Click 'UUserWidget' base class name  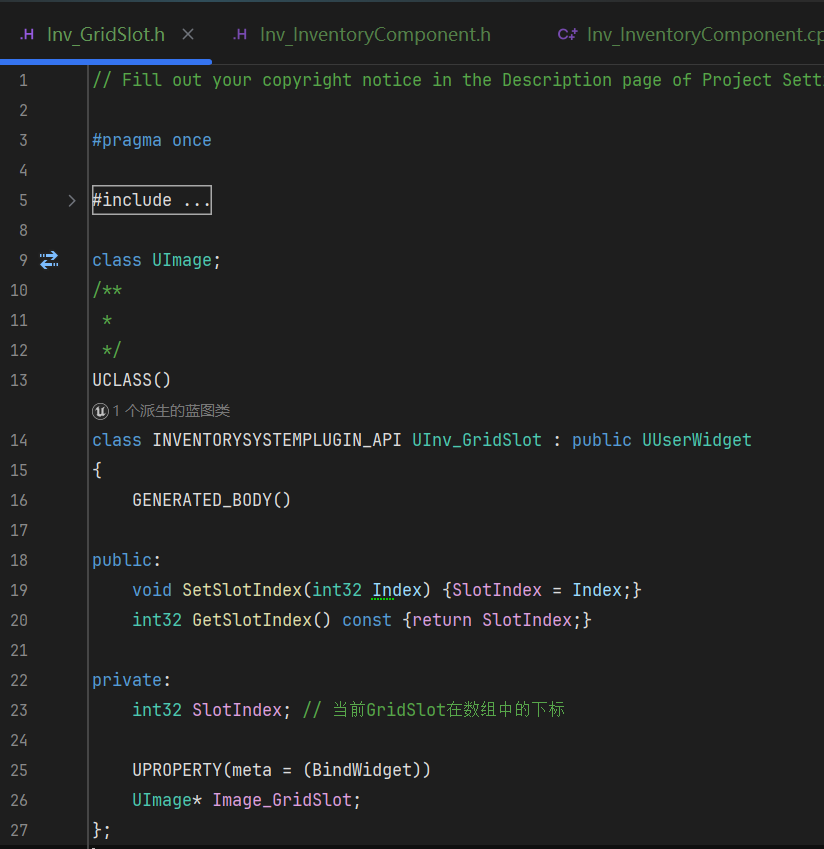(x=697, y=440)
